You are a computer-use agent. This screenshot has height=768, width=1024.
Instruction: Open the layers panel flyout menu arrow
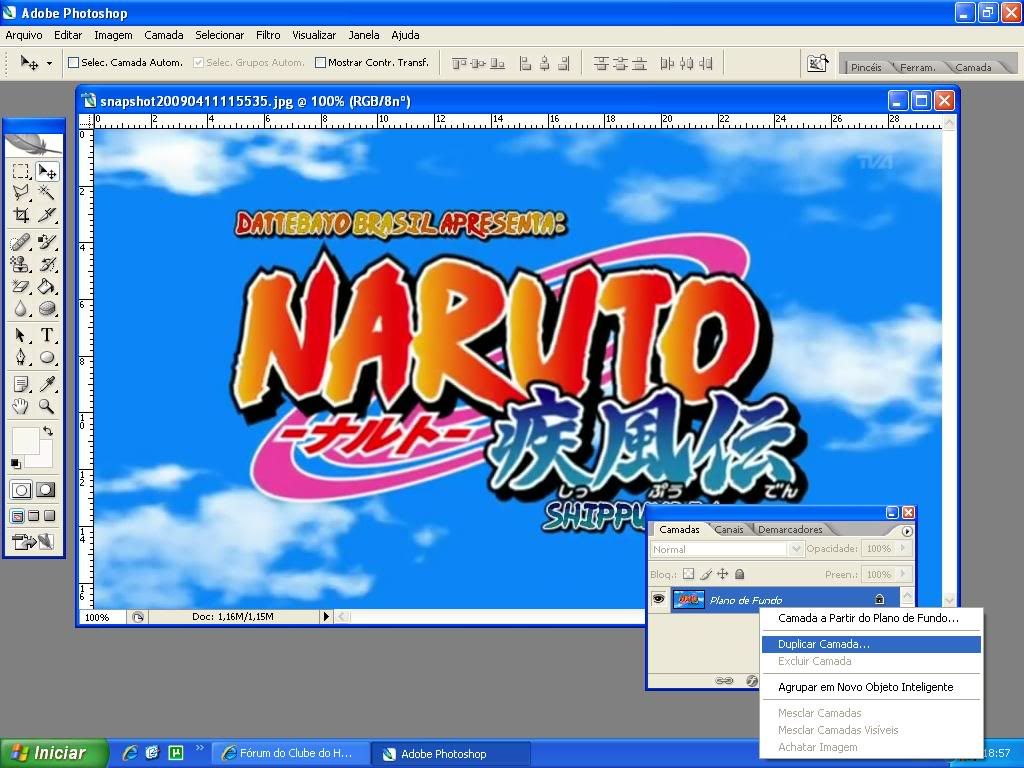click(x=906, y=531)
